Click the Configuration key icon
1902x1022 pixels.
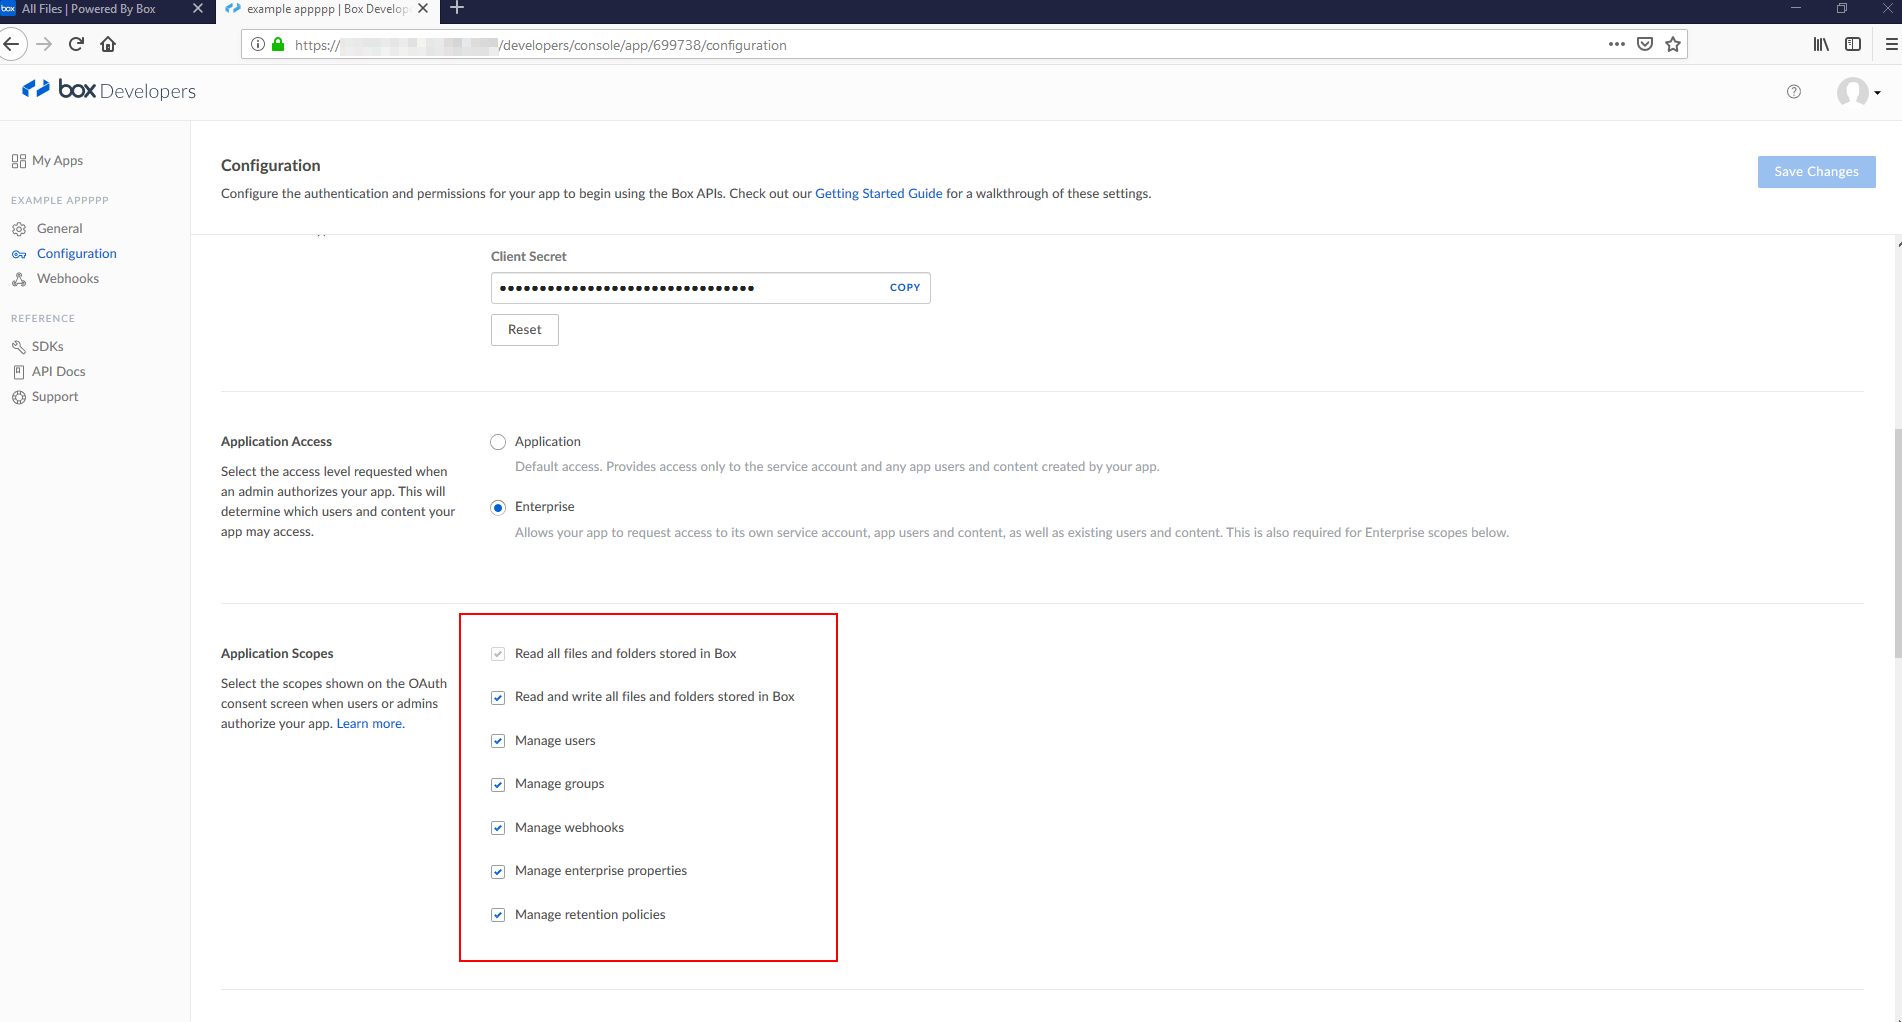[19, 254]
